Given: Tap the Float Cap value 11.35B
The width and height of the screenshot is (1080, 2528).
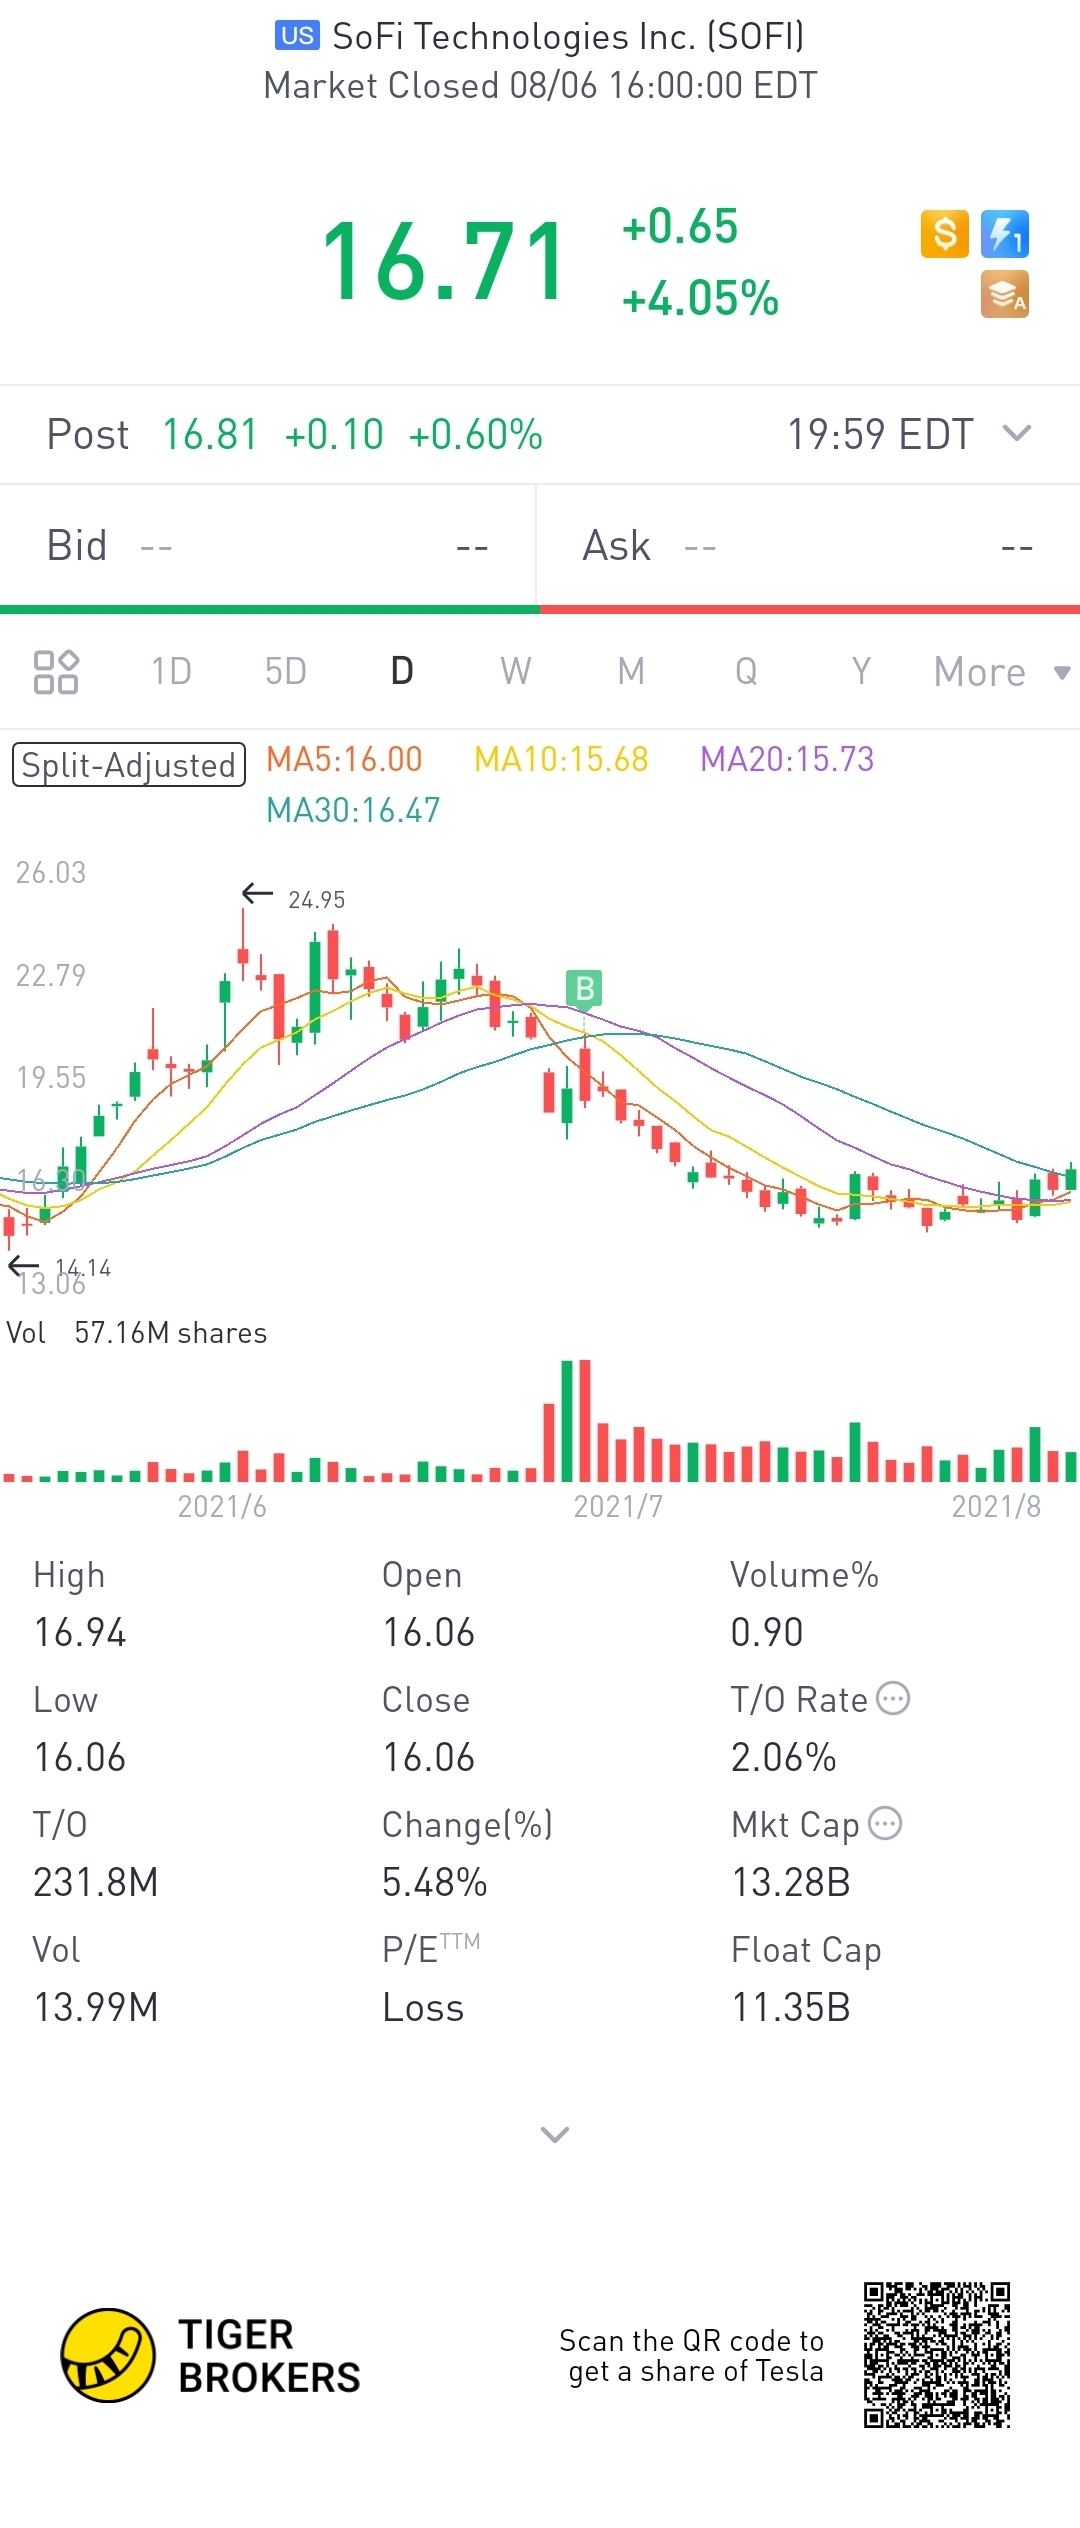Looking at the screenshot, I should click(x=791, y=2007).
